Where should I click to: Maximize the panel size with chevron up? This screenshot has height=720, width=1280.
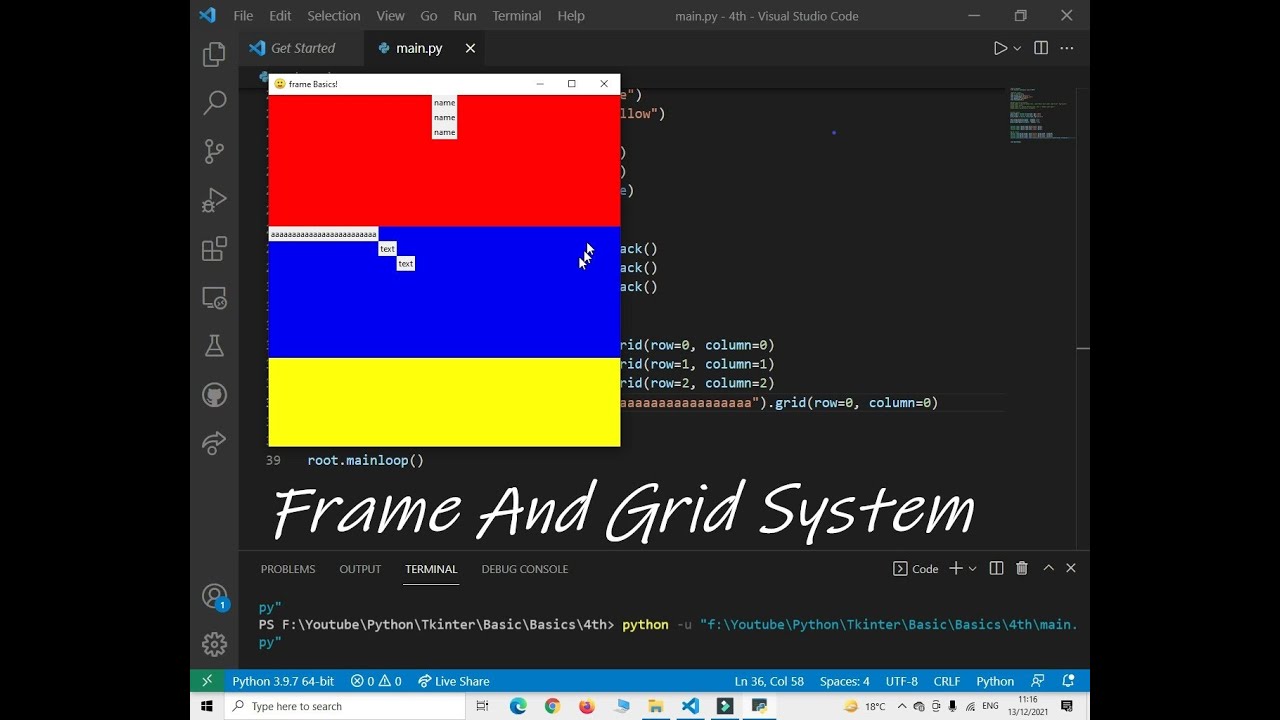(1048, 568)
